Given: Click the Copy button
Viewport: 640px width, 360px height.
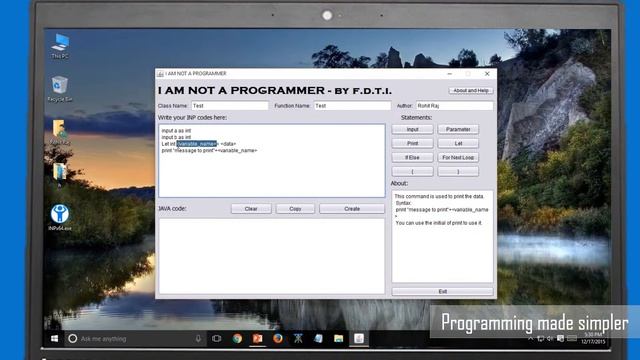Looking at the screenshot, I should (295, 209).
